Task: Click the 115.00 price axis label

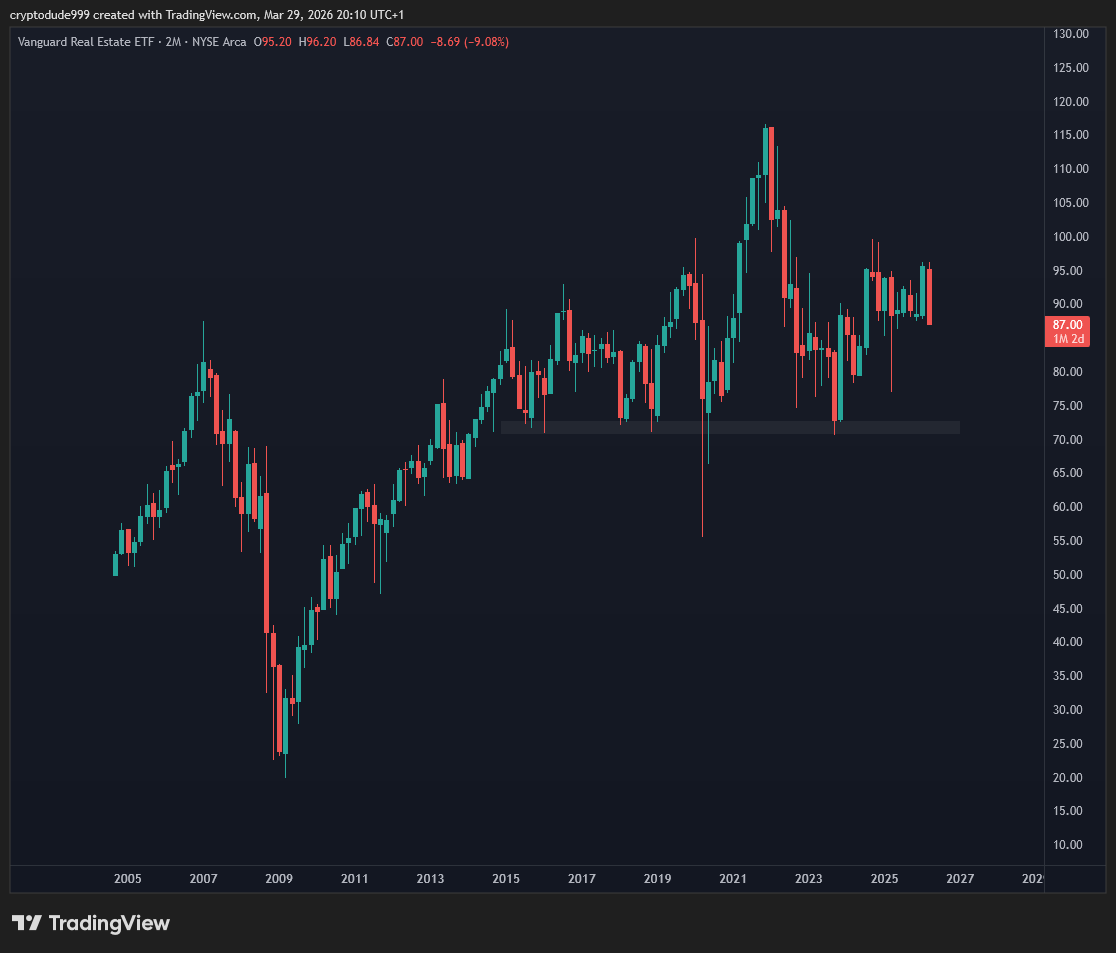Action: click(1070, 135)
